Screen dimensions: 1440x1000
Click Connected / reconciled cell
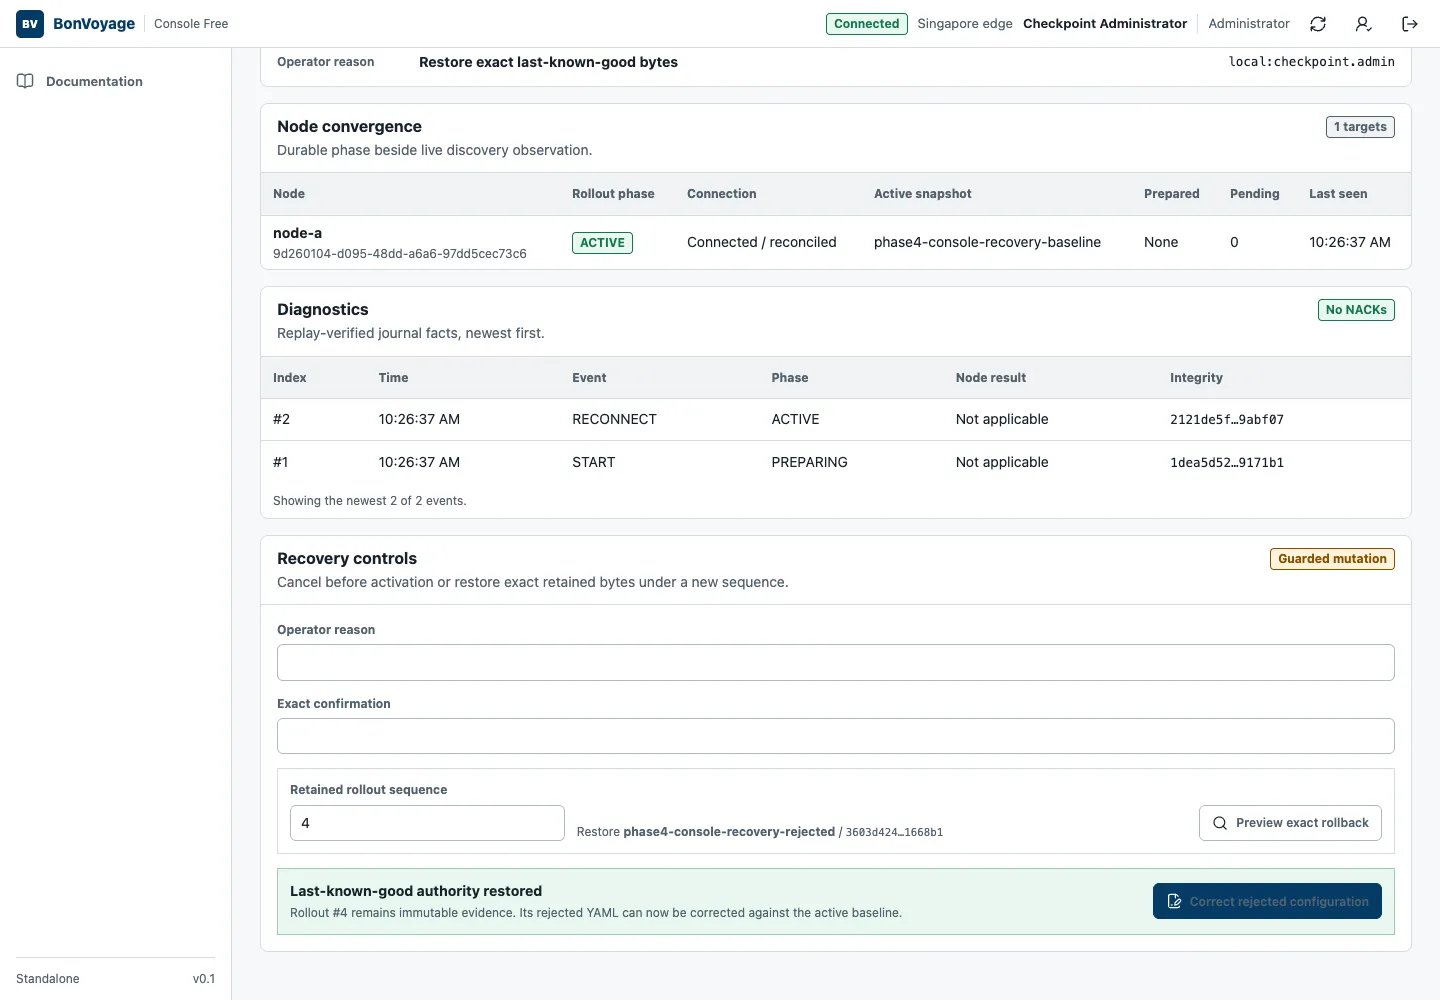pyautogui.click(x=762, y=242)
